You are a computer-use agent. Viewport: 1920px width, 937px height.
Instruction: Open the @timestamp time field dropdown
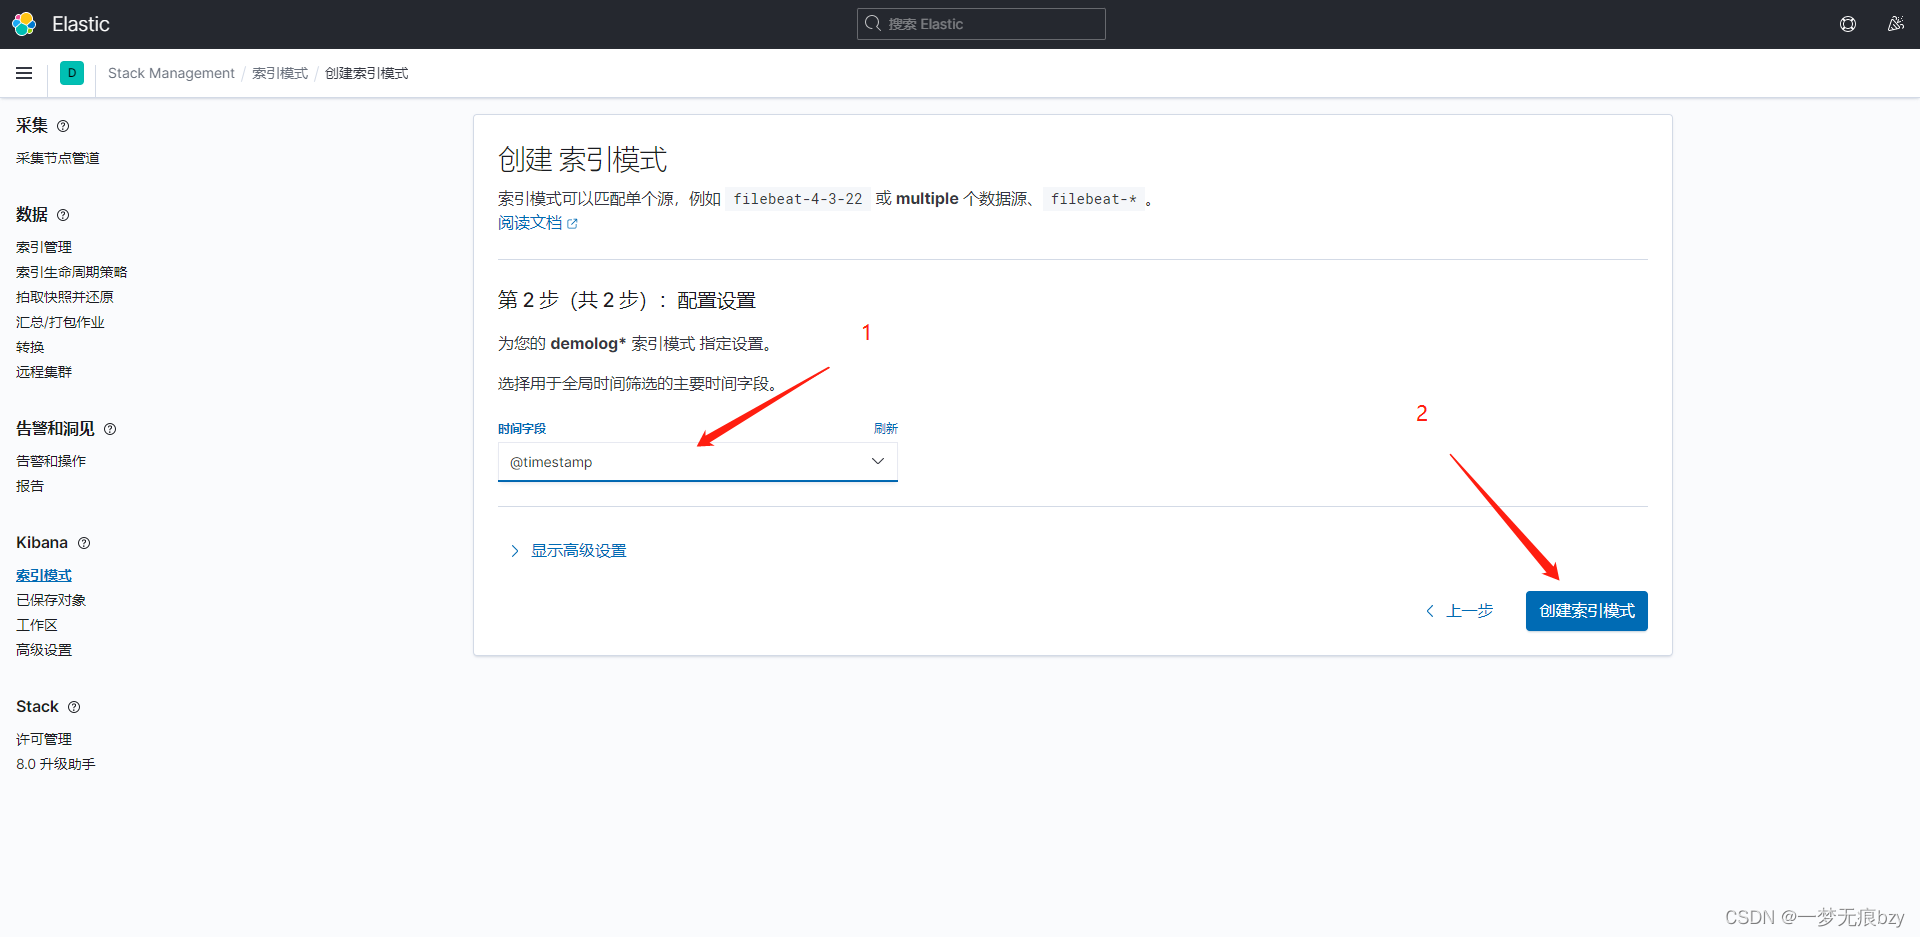tap(697, 462)
